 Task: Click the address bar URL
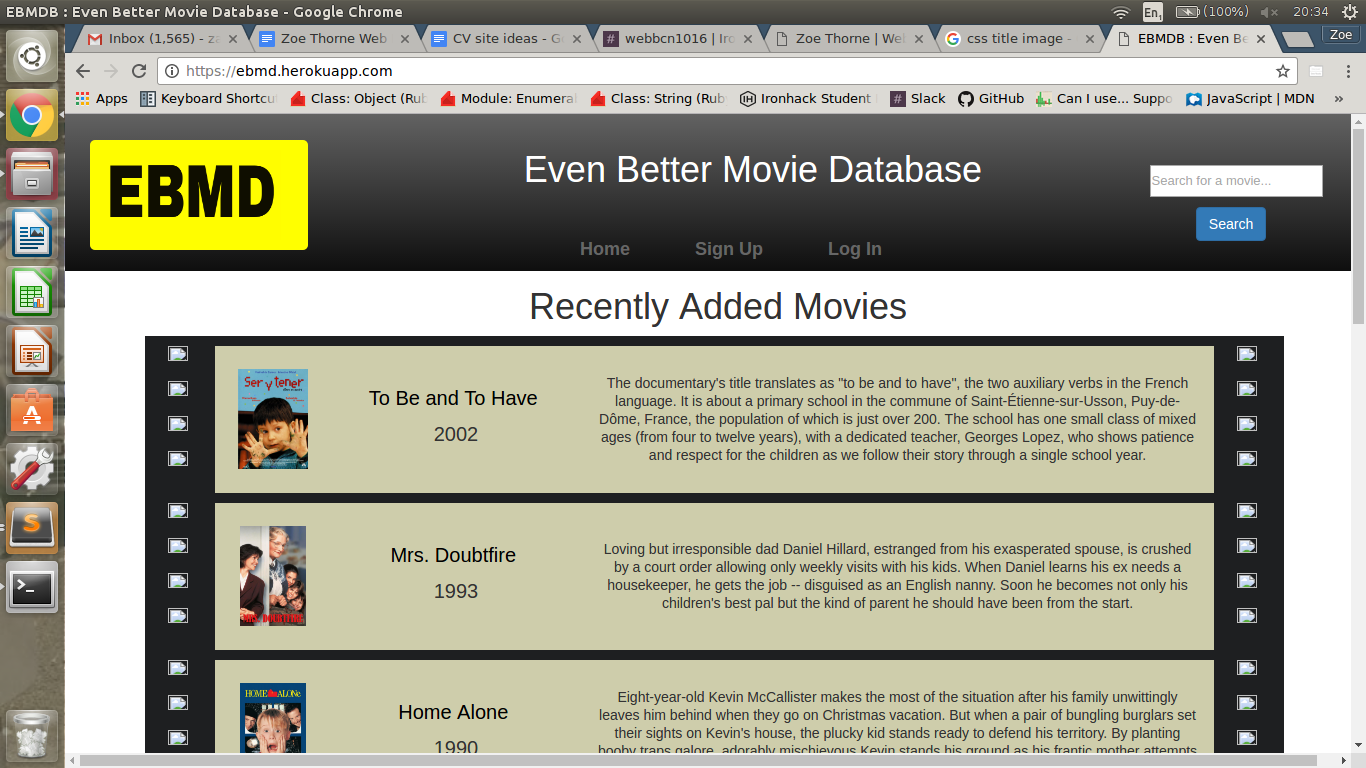point(289,71)
